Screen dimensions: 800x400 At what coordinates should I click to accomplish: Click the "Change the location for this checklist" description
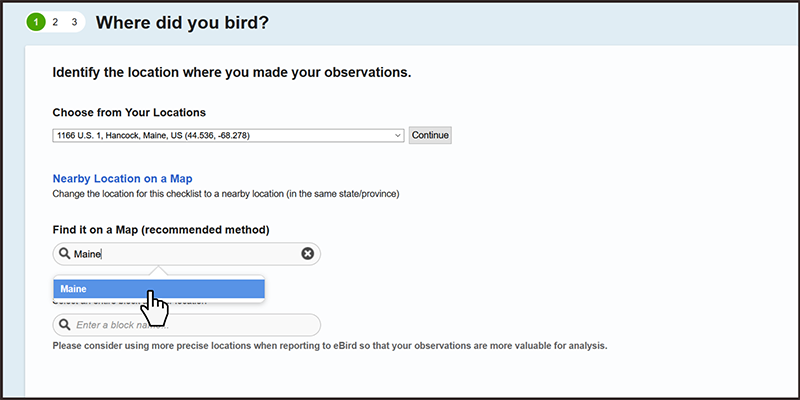point(231,193)
